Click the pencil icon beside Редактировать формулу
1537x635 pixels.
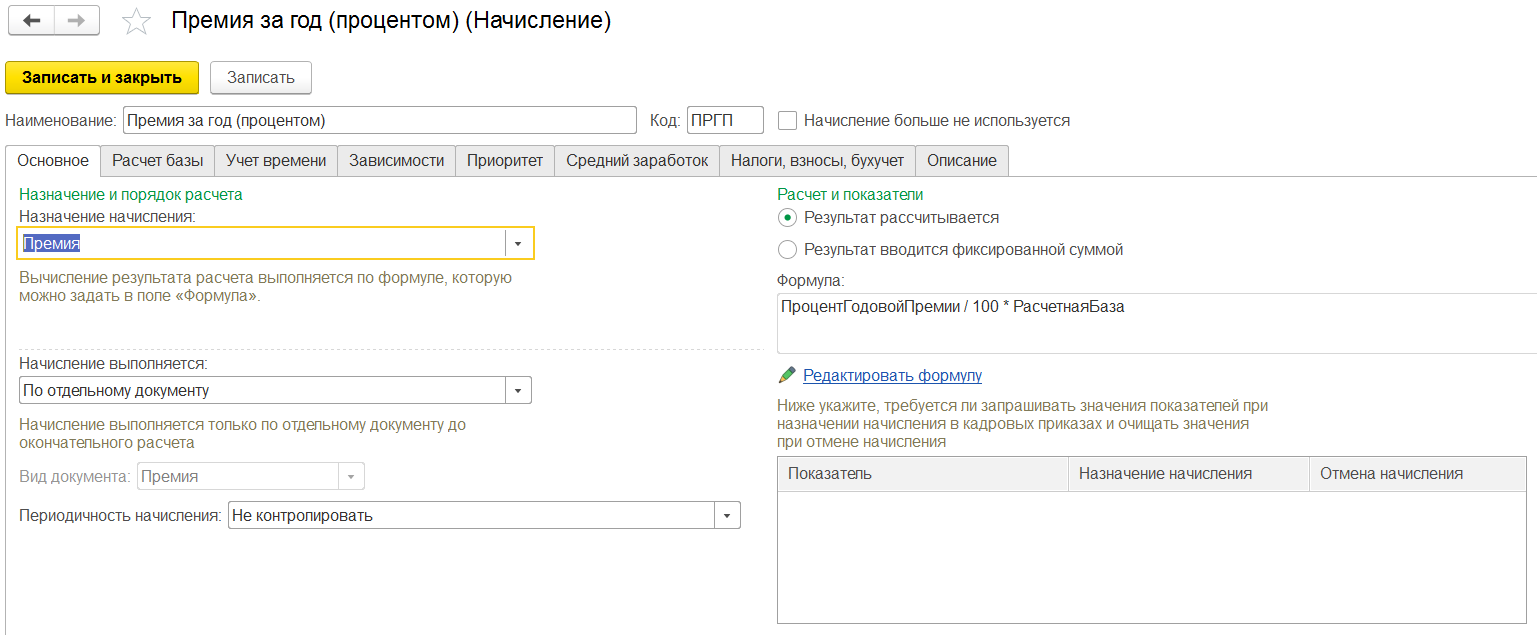787,376
